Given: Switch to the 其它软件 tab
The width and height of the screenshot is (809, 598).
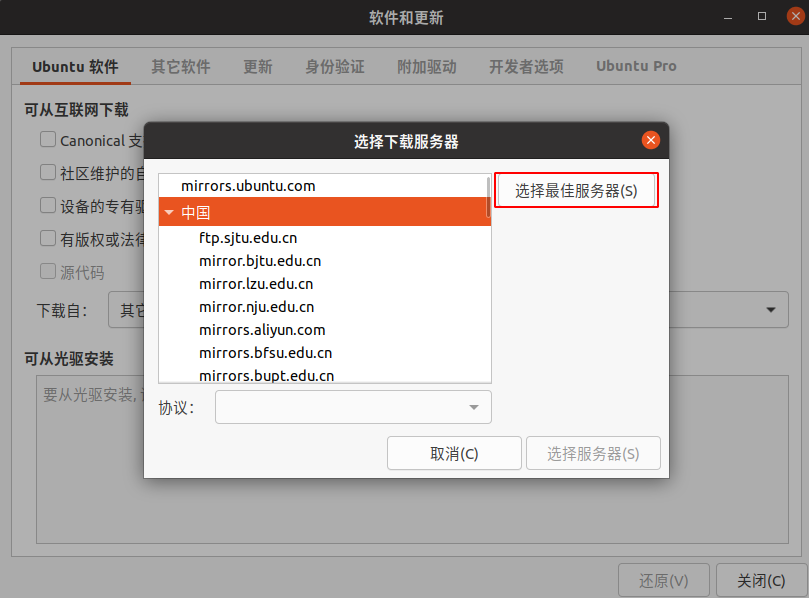Looking at the screenshot, I should click(180, 67).
